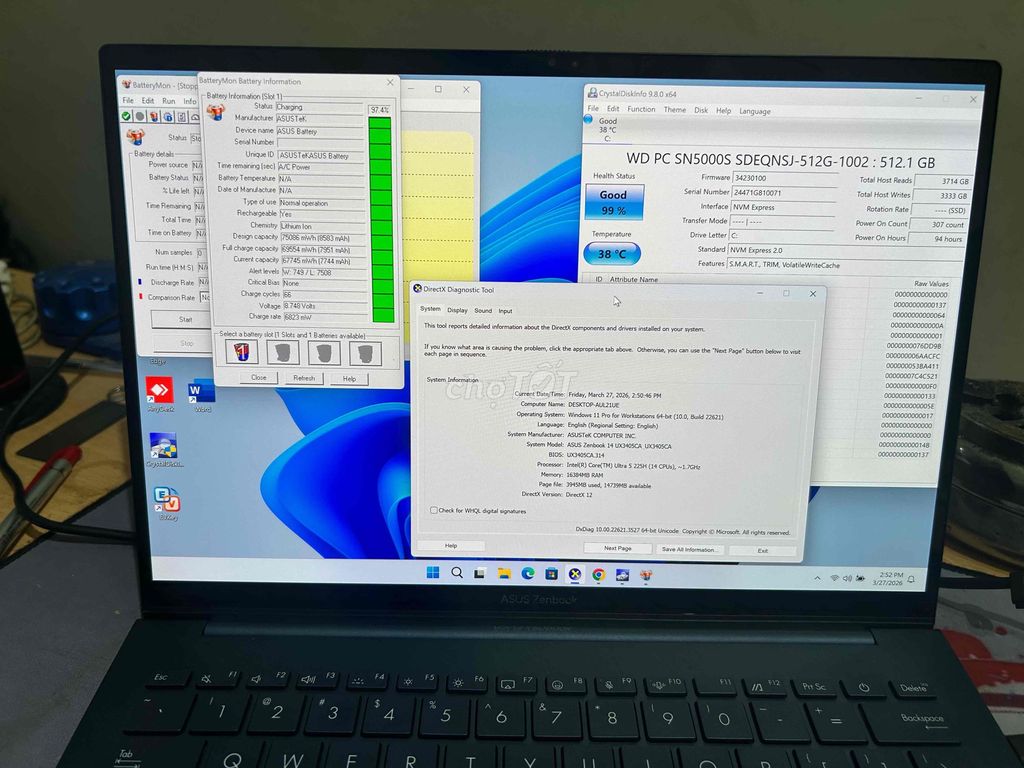Switch to the Display tab in DirectX Diagnostic Tool
Image resolution: width=1024 pixels, height=768 pixels.
pos(459,311)
